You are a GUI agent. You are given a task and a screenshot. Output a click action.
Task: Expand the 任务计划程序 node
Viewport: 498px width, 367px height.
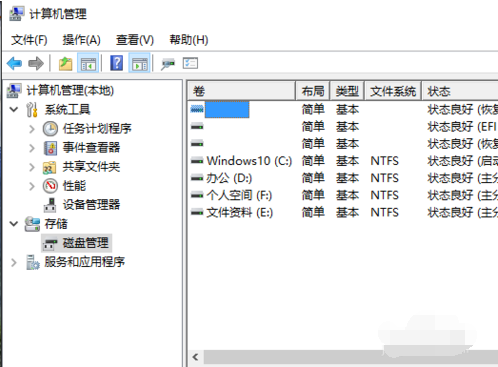(32, 129)
